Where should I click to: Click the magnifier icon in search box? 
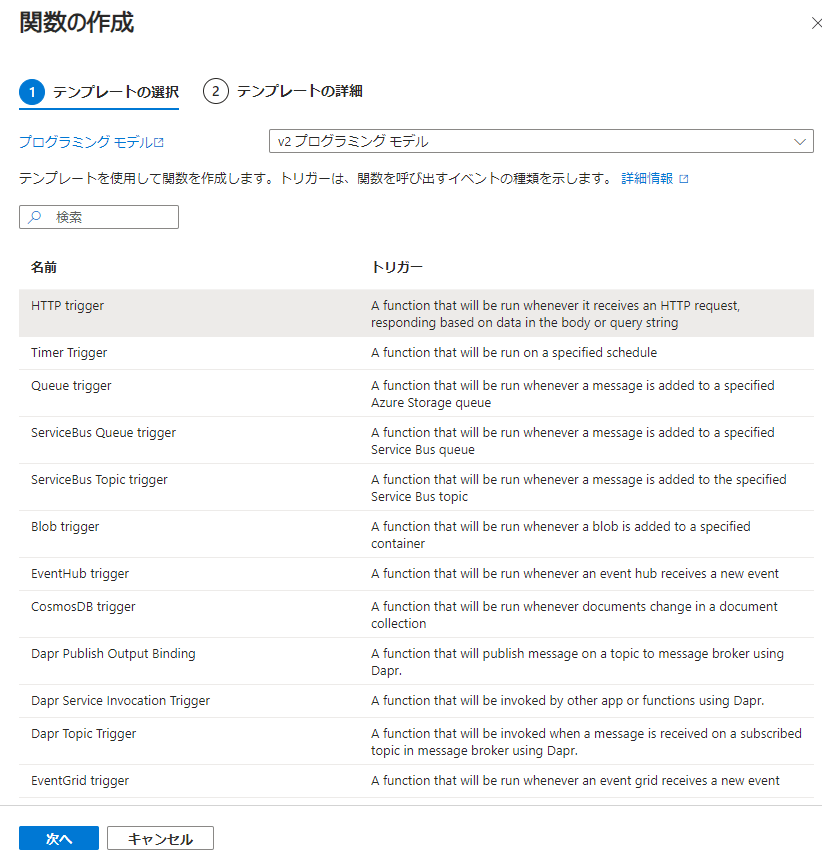point(35,217)
